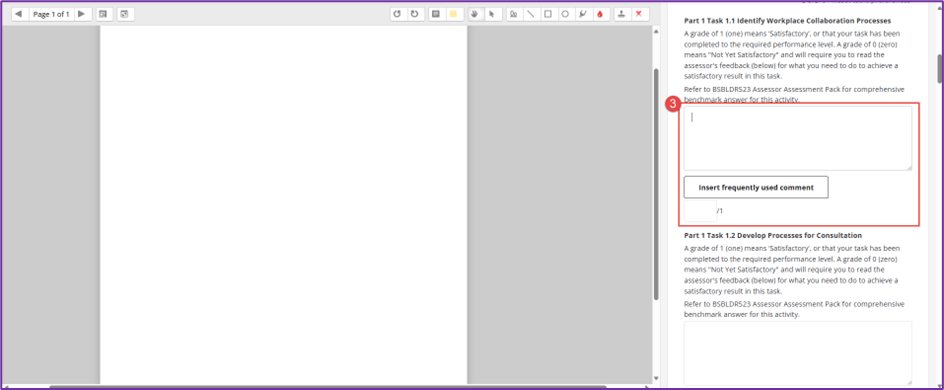
Task: Open the red annotation colour picker
Action: point(600,14)
